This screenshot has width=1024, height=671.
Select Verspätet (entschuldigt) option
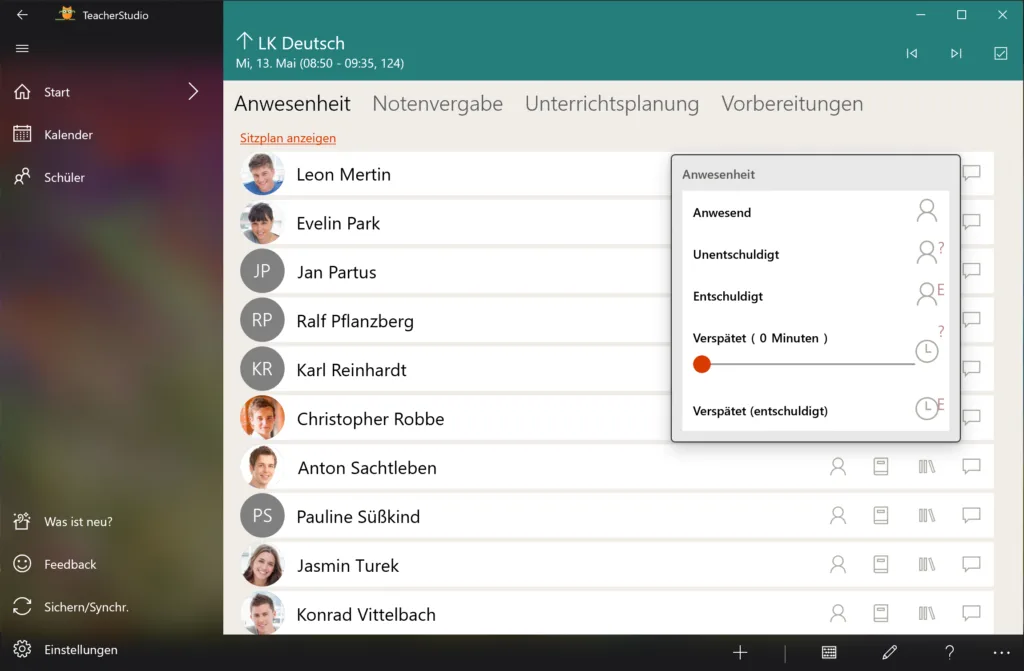(x=815, y=410)
